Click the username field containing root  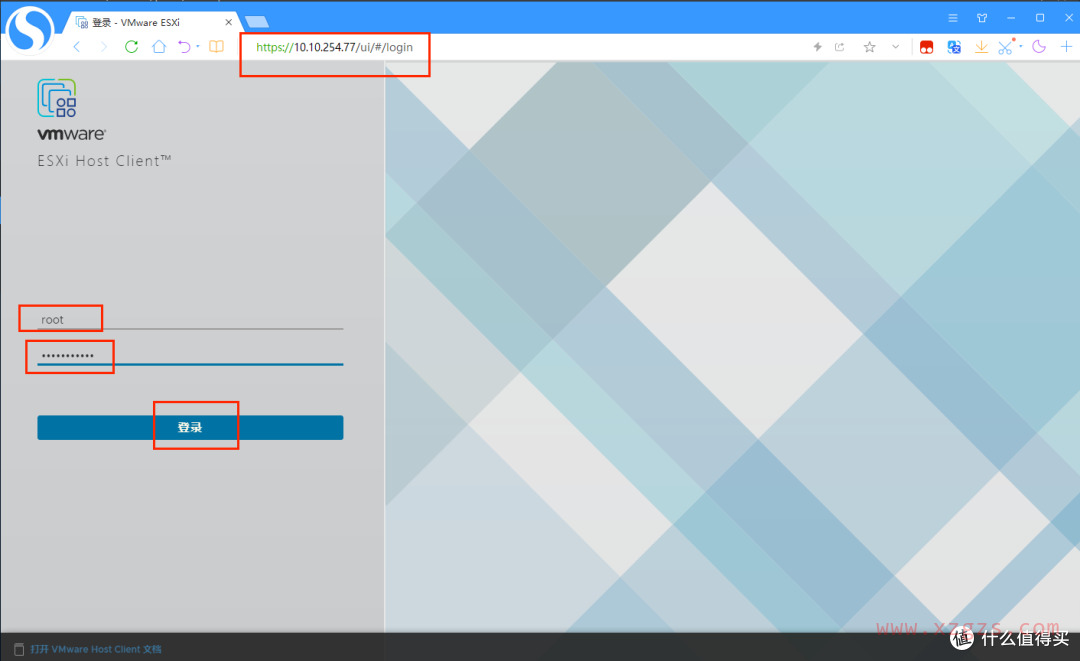click(x=190, y=320)
